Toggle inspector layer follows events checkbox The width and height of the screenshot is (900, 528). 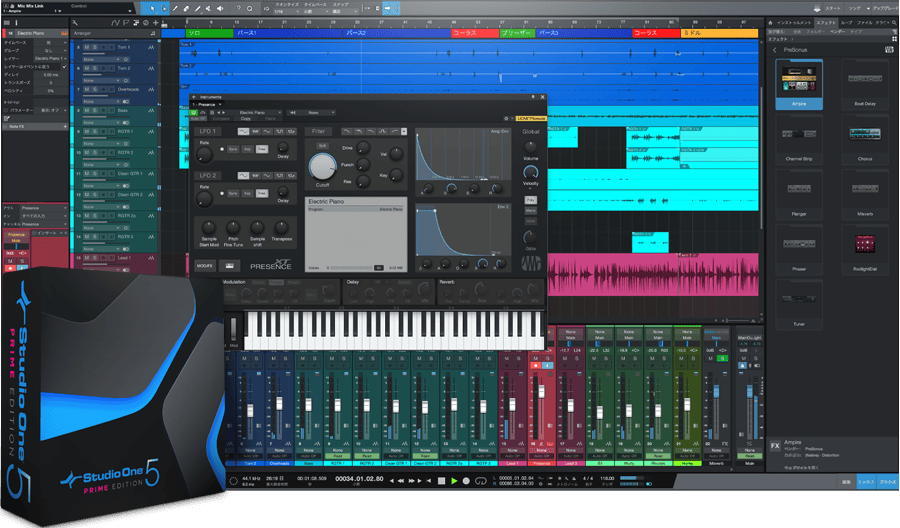tap(64, 67)
